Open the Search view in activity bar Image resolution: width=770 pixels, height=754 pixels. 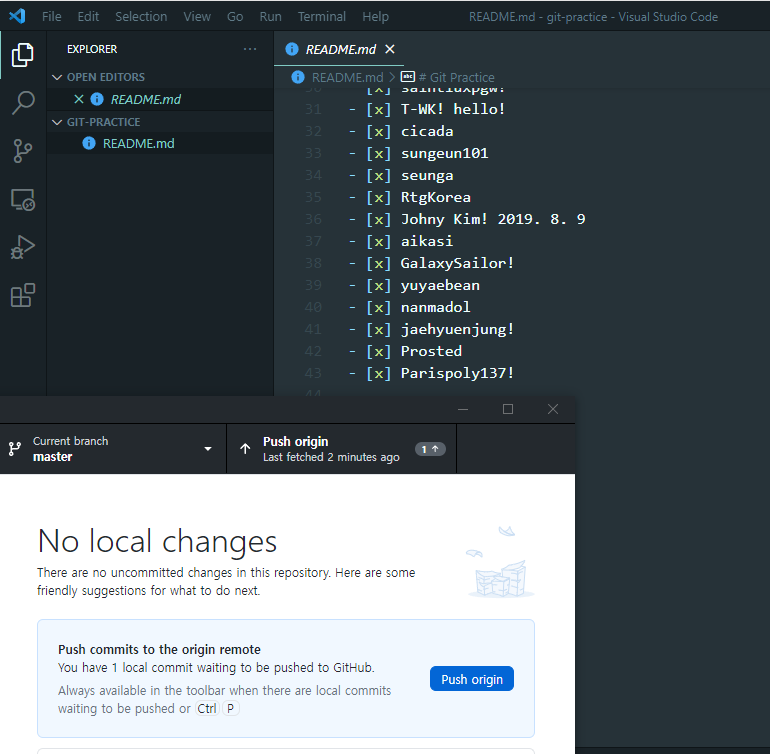tap(23, 103)
